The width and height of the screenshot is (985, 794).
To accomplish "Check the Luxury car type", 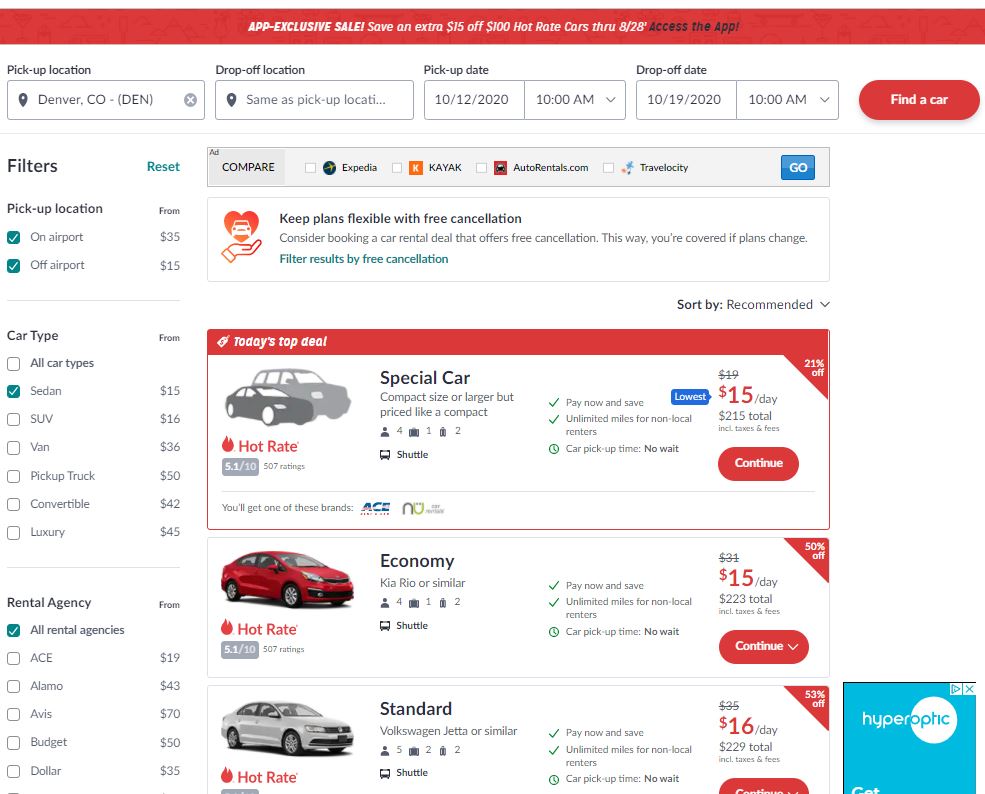I will (x=13, y=533).
